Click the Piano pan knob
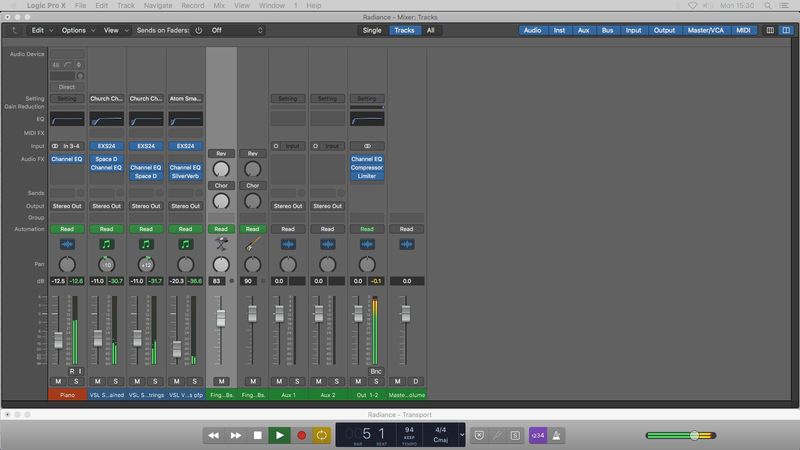 click(67, 264)
